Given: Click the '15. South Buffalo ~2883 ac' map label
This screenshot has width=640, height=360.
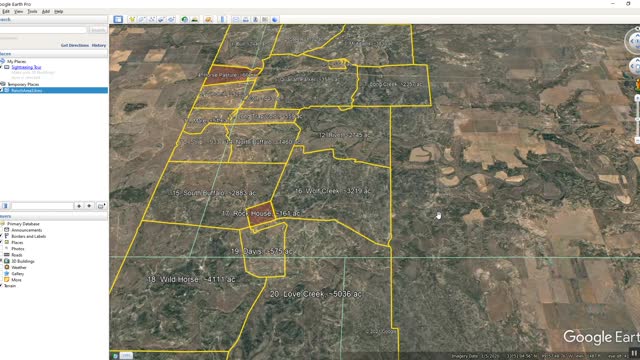Looking at the screenshot, I should pos(214,193).
